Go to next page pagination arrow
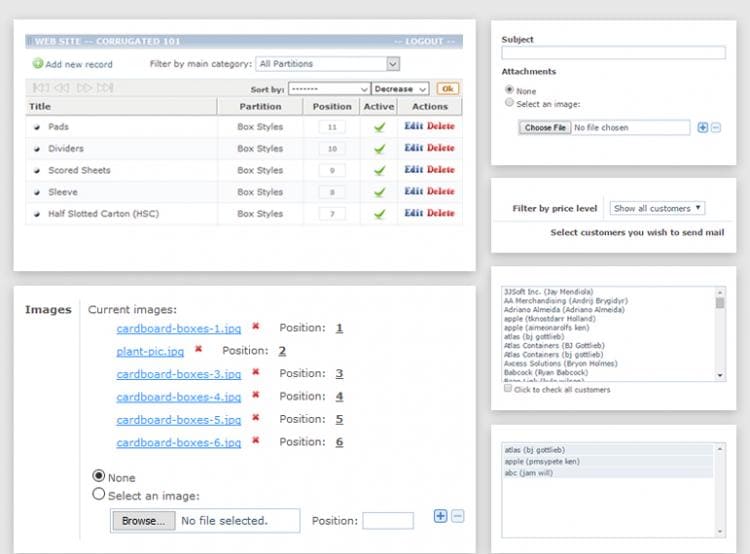Image resolution: width=750 pixels, height=554 pixels. click(84, 88)
